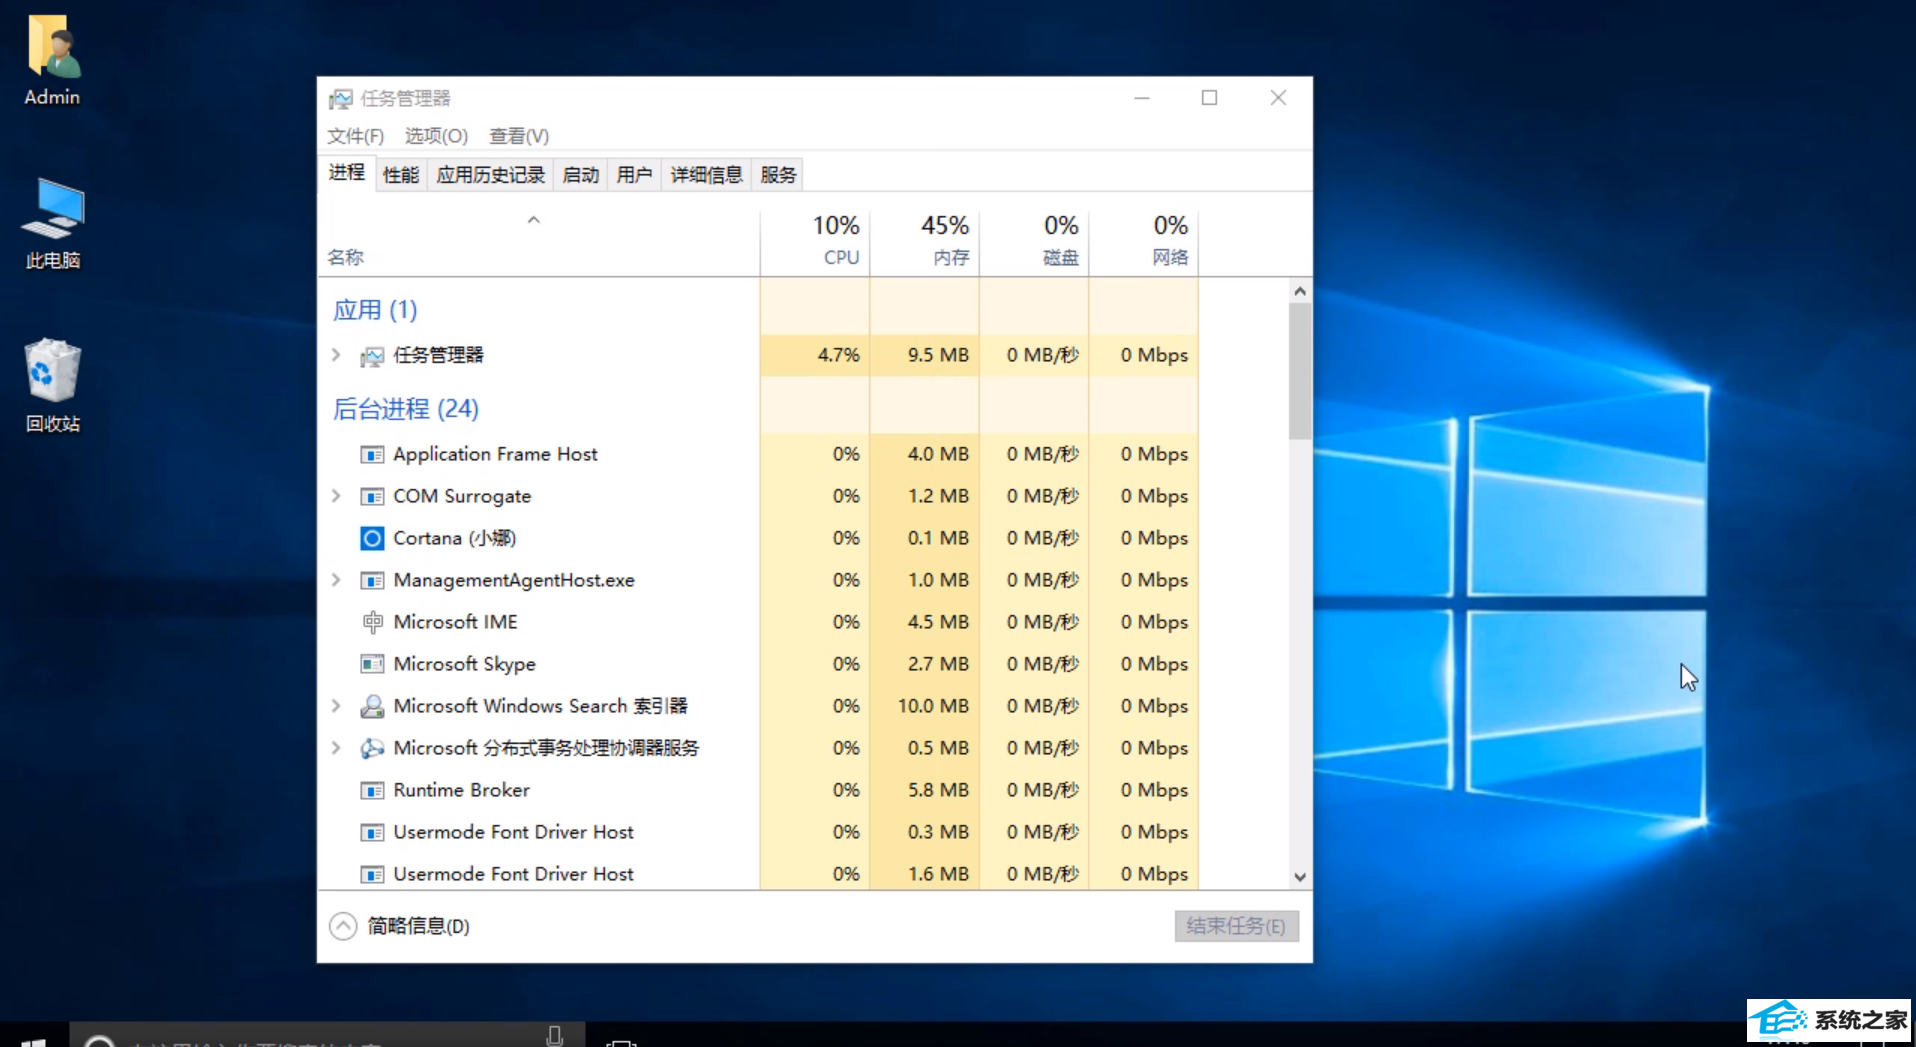The height and width of the screenshot is (1047, 1916).
Task: Select the Microsoft Skype process name
Action: coord(464,664)
